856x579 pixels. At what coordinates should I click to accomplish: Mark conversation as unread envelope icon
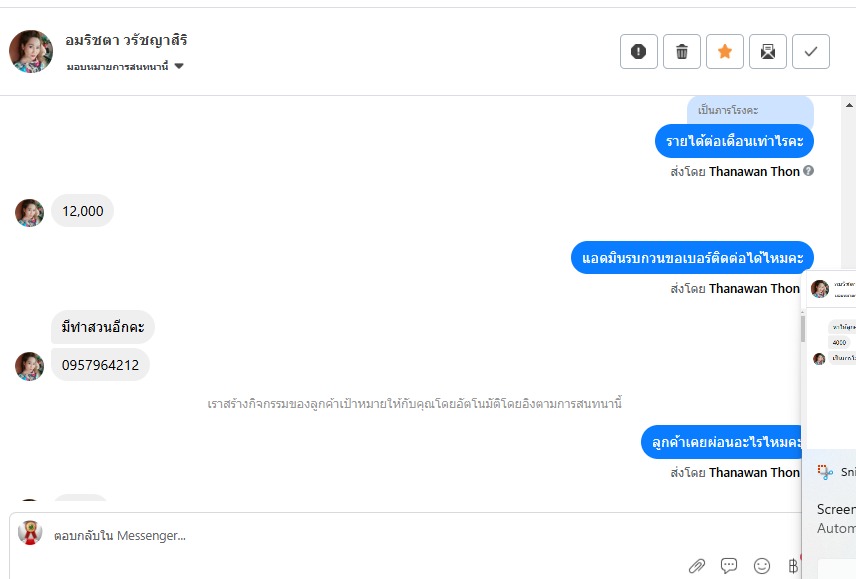[768, 51]
